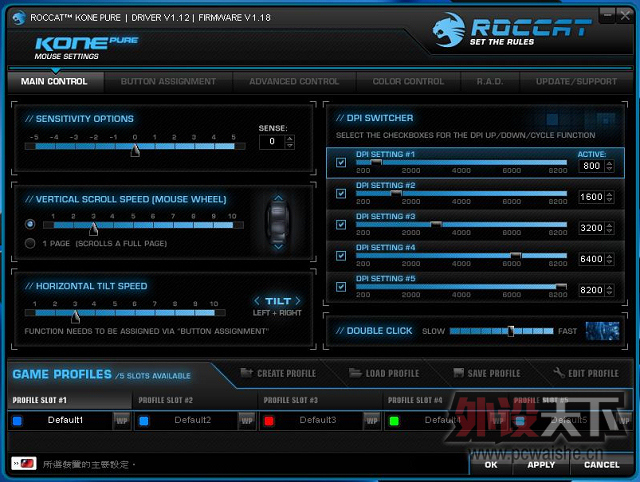The width and height of the screenshot is (640, 482).
Task: Select Profile Slot #2 header
Action: coord(195,400)
